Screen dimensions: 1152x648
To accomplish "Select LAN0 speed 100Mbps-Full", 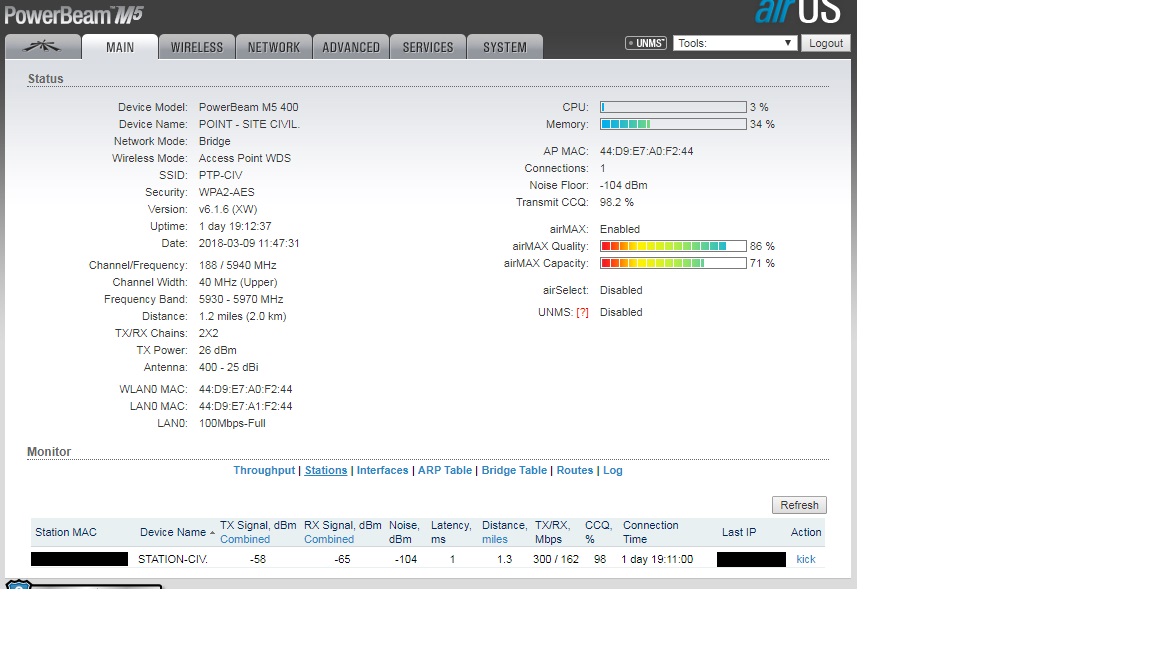I will pos(232,423).
